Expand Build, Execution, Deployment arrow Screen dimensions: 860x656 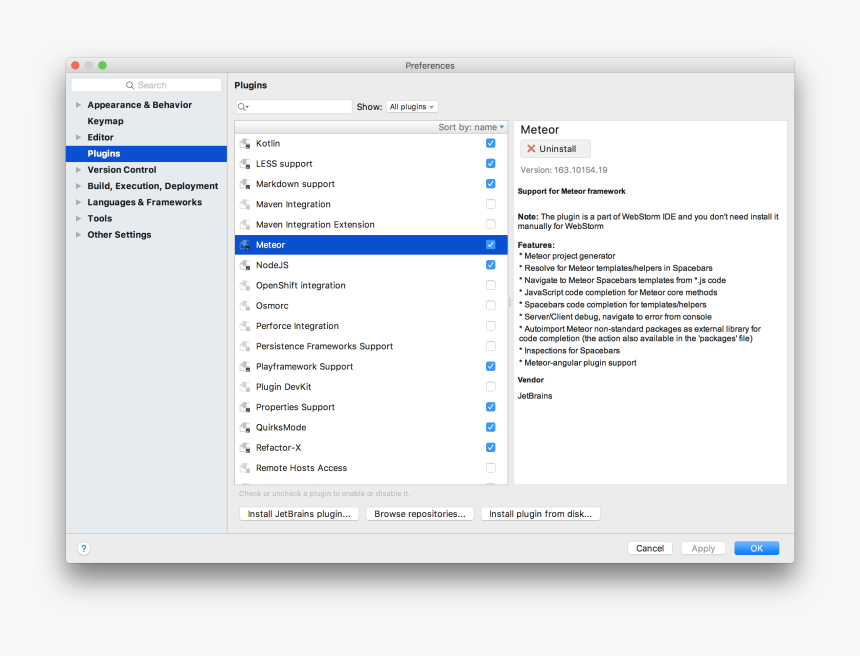[x=78, y=186]
